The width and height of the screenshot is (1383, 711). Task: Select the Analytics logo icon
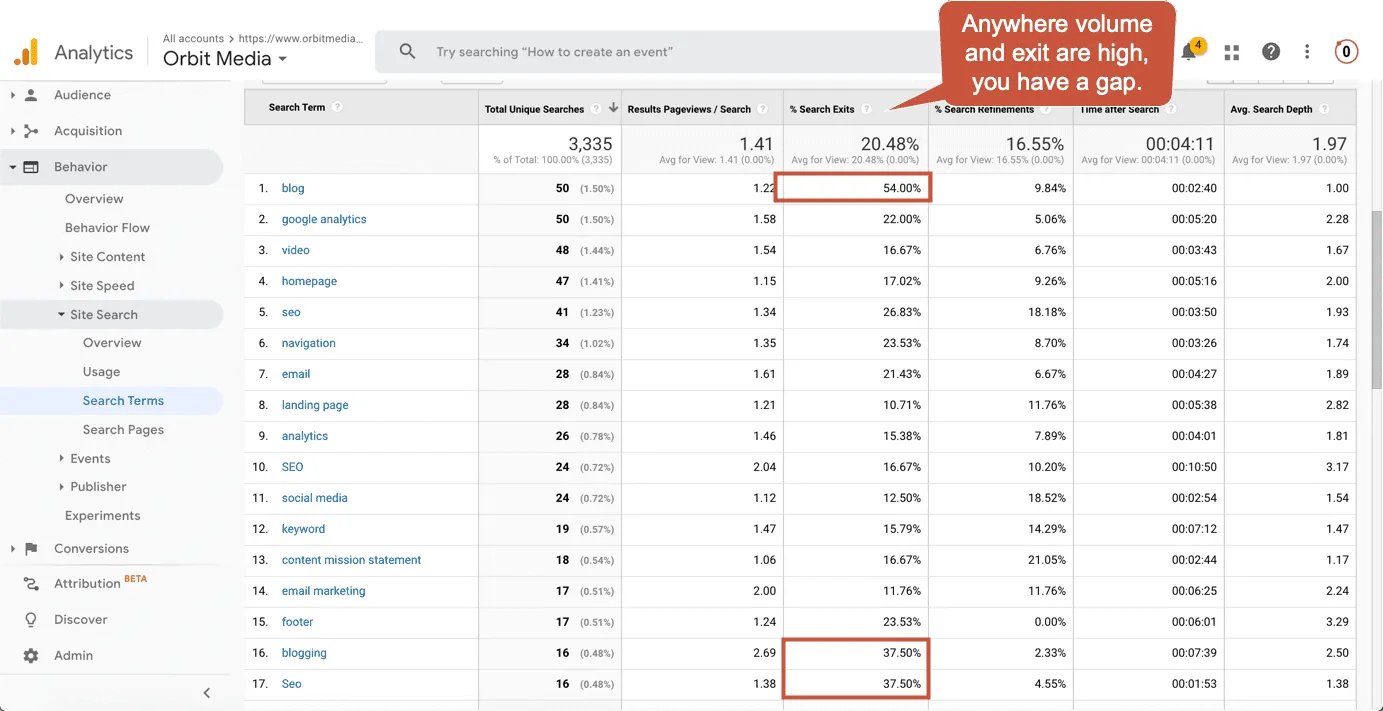click(24, 50)
